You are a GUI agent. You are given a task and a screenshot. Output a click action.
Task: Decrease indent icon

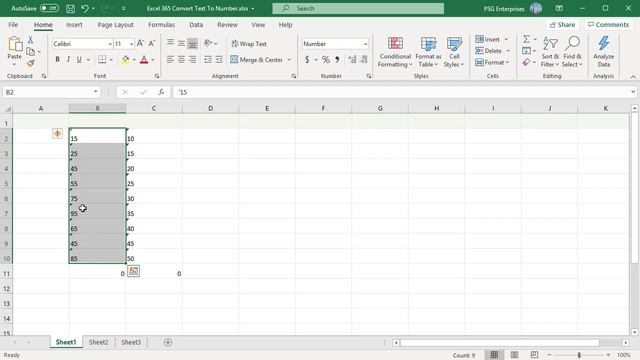[208, 60]
